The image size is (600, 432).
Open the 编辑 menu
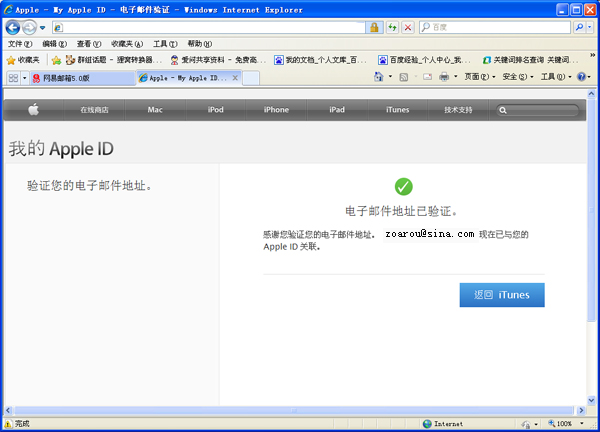point(54,44)
